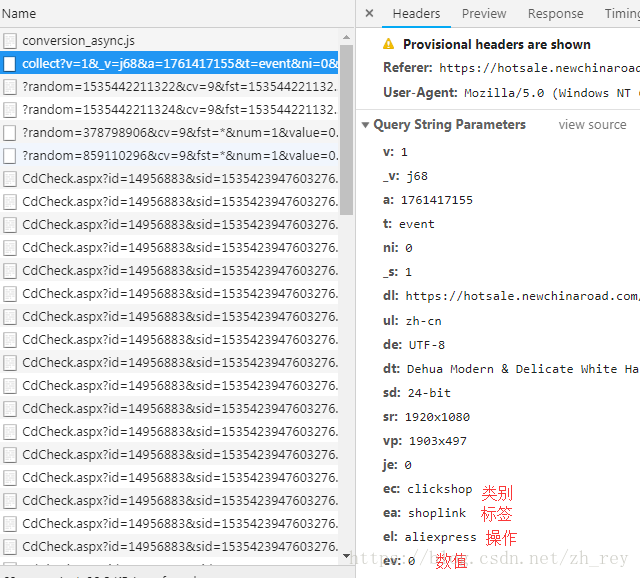Click the User-Agent header value

coord(552,93)
